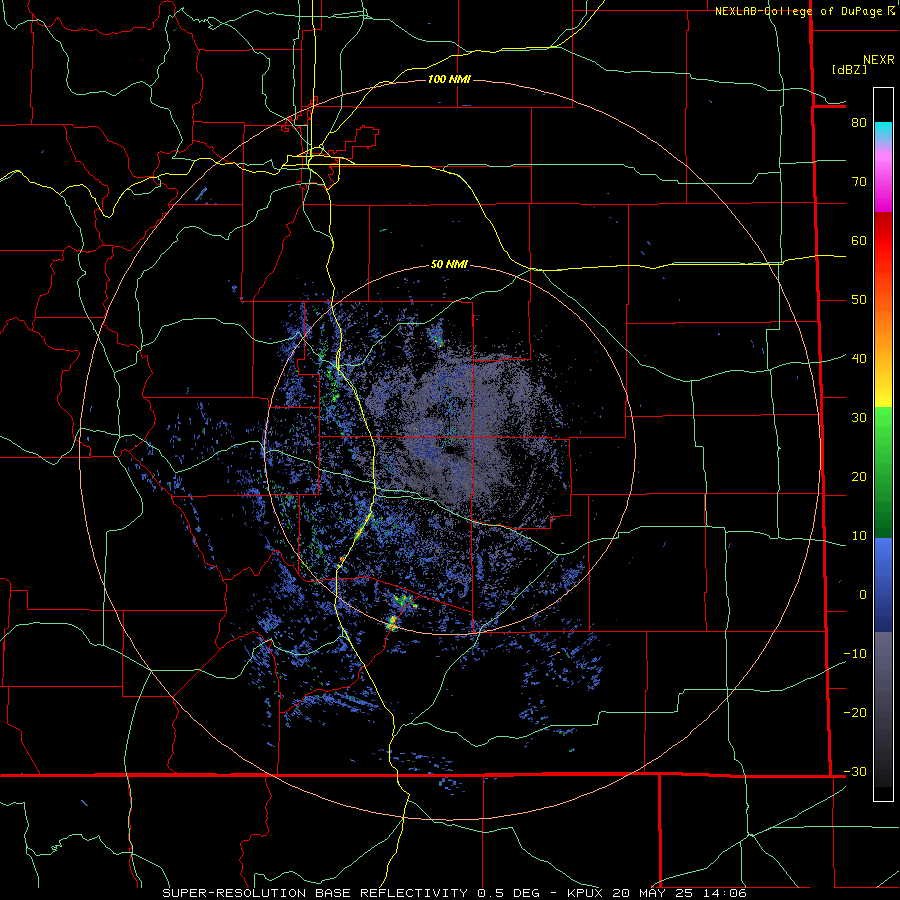Click the red segment of the color bar
Image resolution: width=900 pixels, height=900 pixels.
pyautogui.click(x=883, y=241)
